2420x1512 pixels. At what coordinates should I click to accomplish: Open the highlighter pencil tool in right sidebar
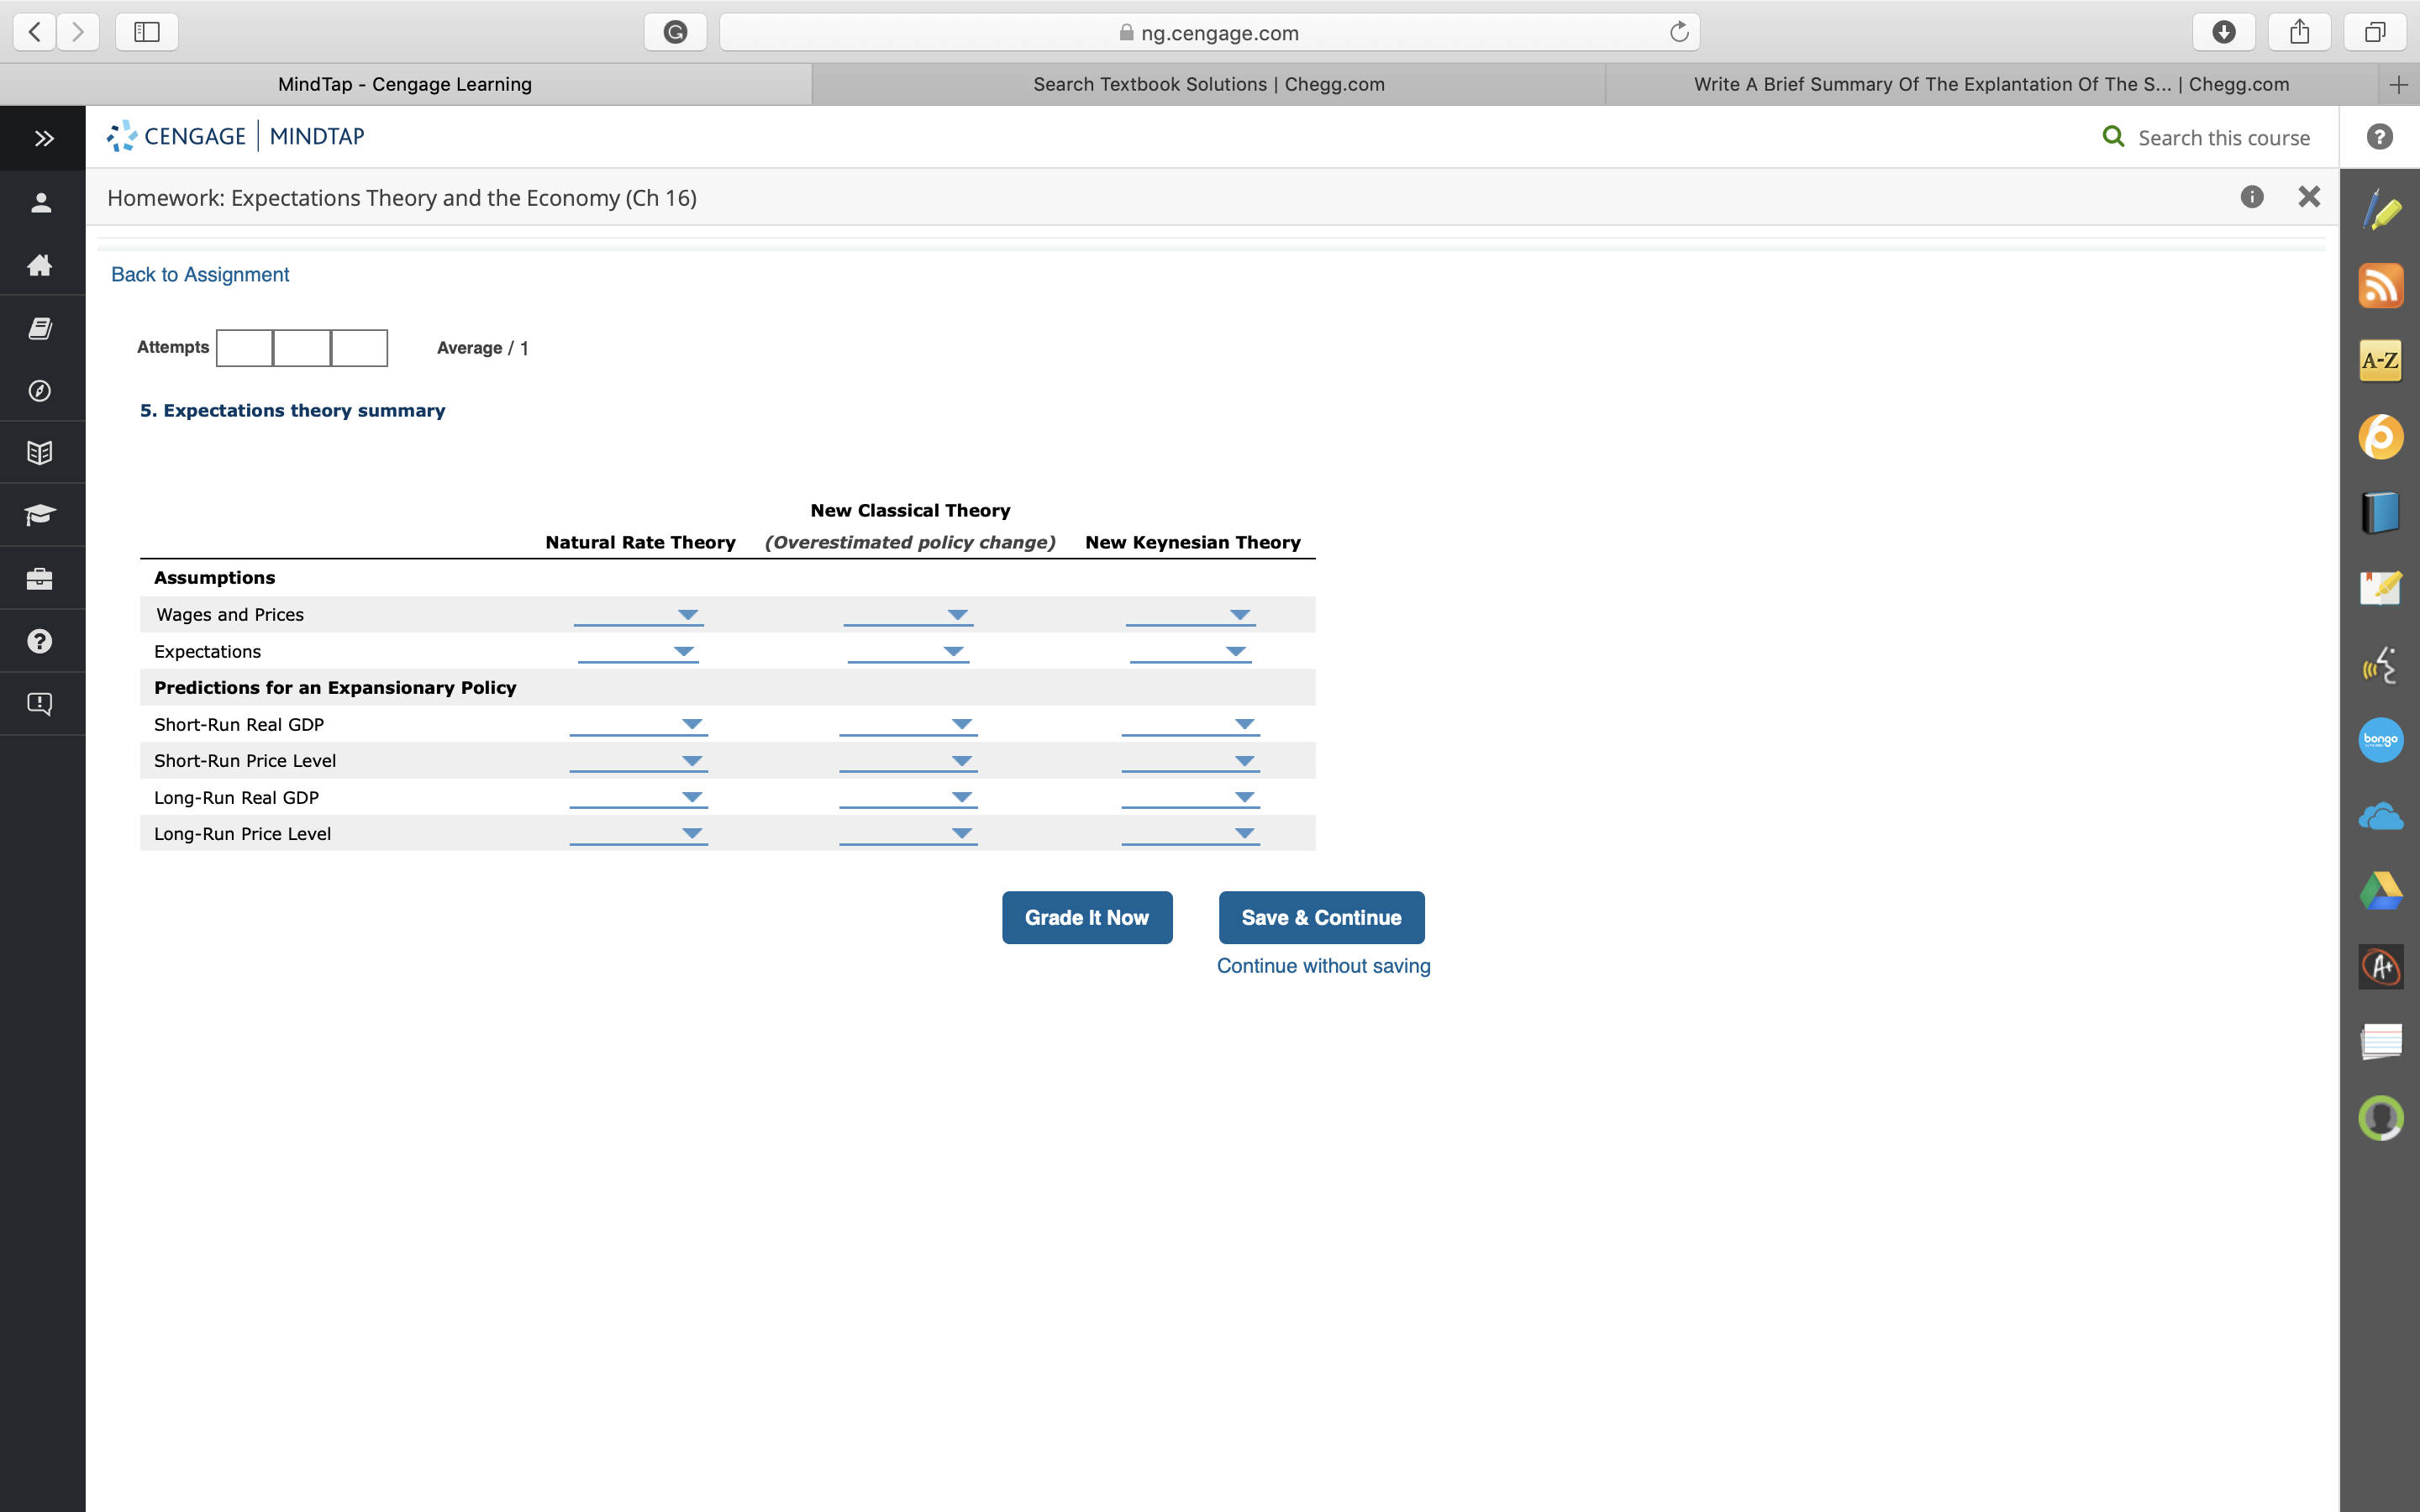point(2380,211)
